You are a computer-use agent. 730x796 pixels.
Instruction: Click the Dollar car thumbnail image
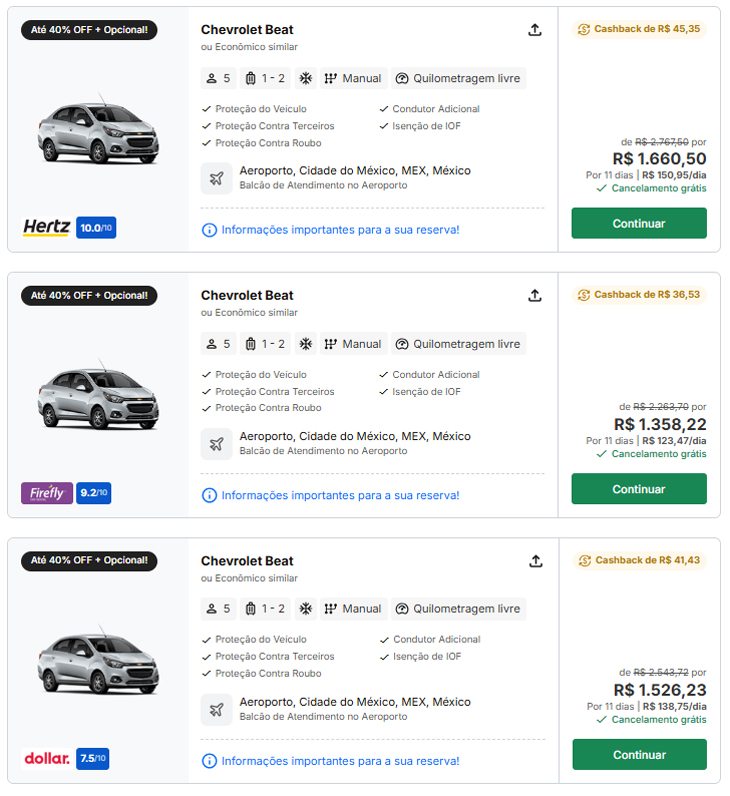pyautogui.click(x=98, y=660)
